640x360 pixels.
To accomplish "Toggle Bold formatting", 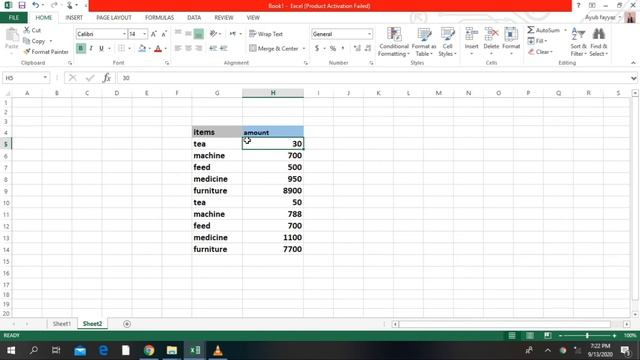I will pos(81,48).
